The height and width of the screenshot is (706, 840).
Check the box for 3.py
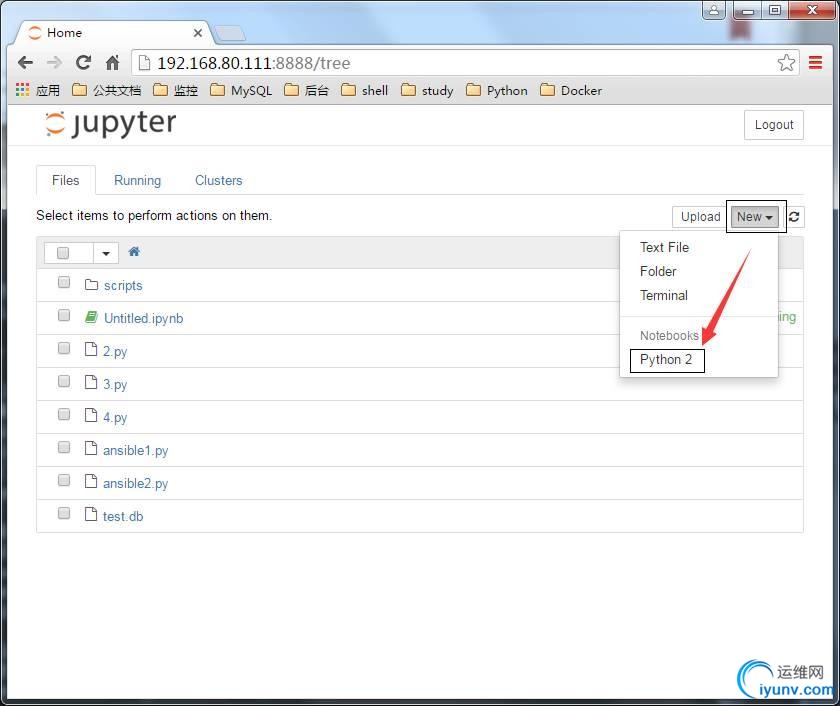click(x=64, y=381)
